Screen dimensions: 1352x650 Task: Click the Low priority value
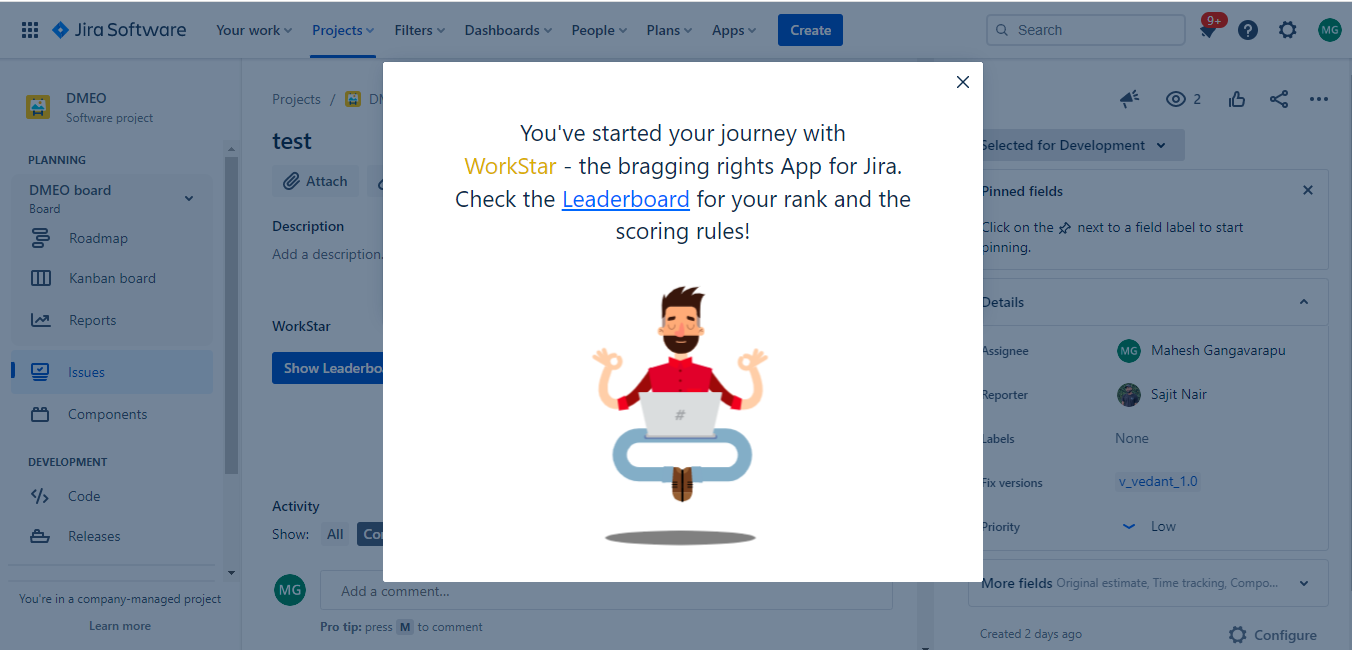coord(1163,526)
